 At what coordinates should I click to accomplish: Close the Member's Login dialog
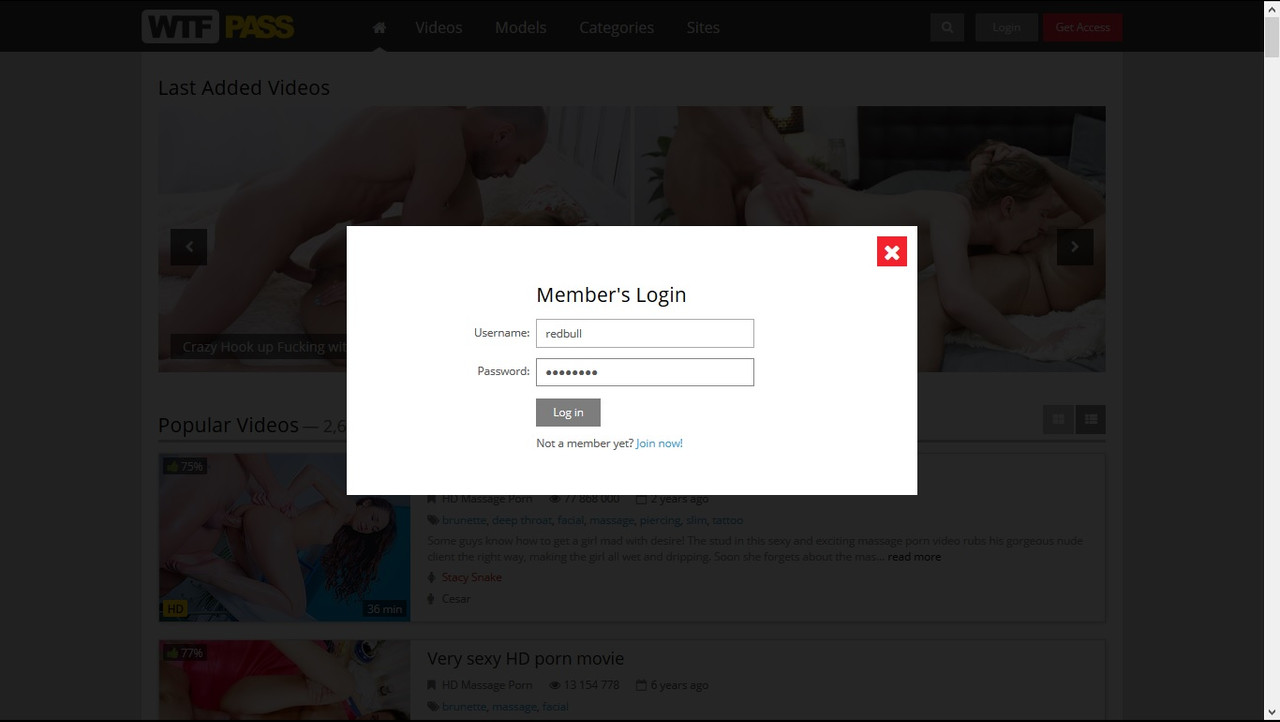pyautogui.click(x=892, y=252)
